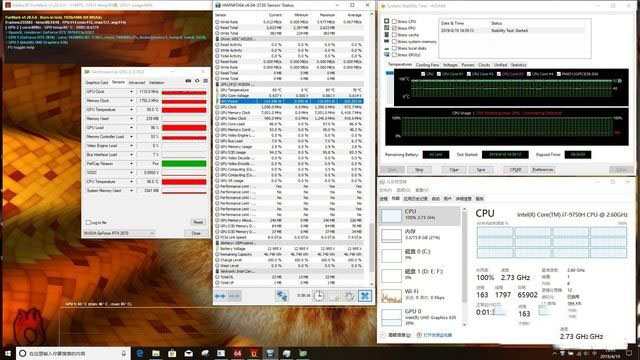Click Clear button in stability test

[x=454, y=169]
